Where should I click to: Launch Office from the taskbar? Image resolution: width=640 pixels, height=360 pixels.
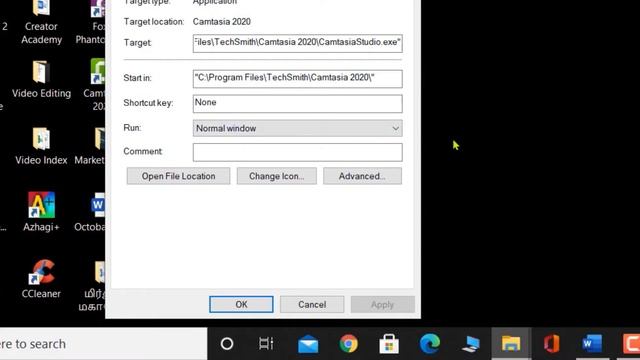551,344
